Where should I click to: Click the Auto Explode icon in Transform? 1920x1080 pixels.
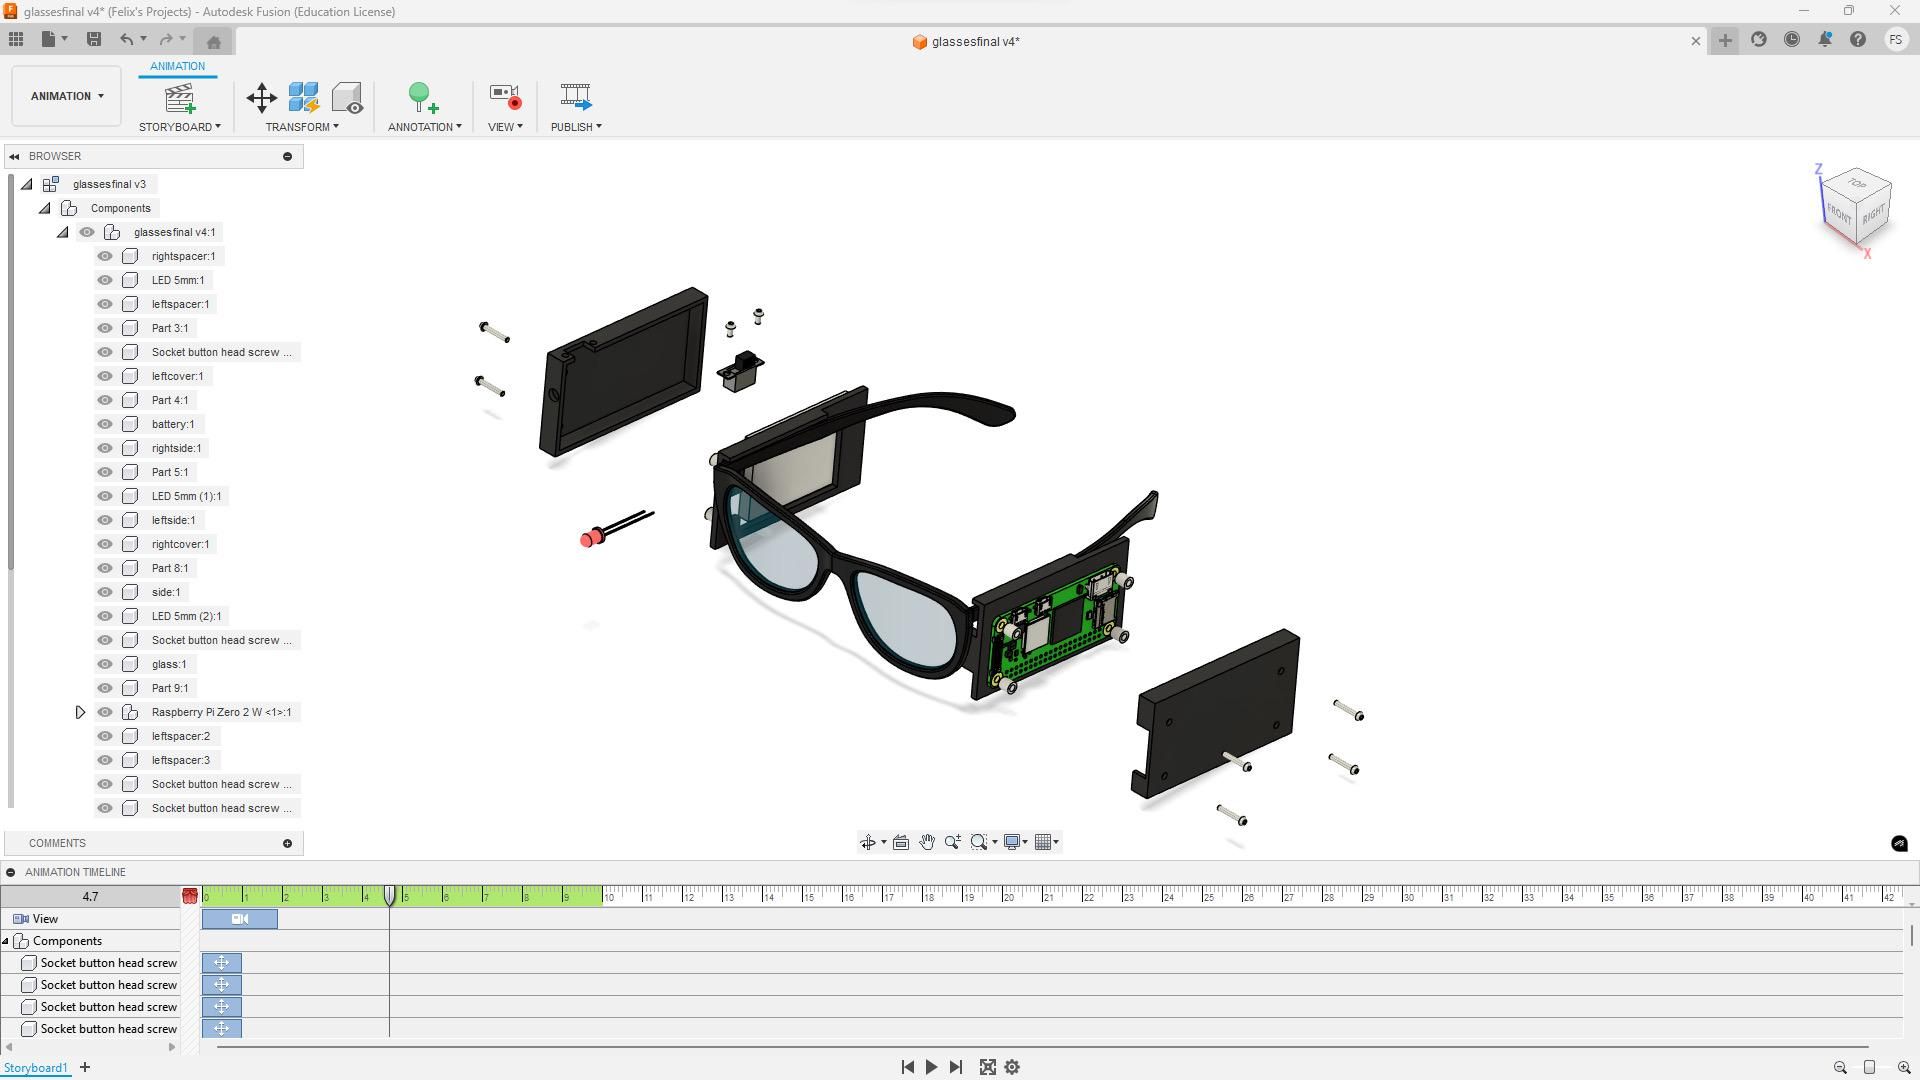[304, 97]
